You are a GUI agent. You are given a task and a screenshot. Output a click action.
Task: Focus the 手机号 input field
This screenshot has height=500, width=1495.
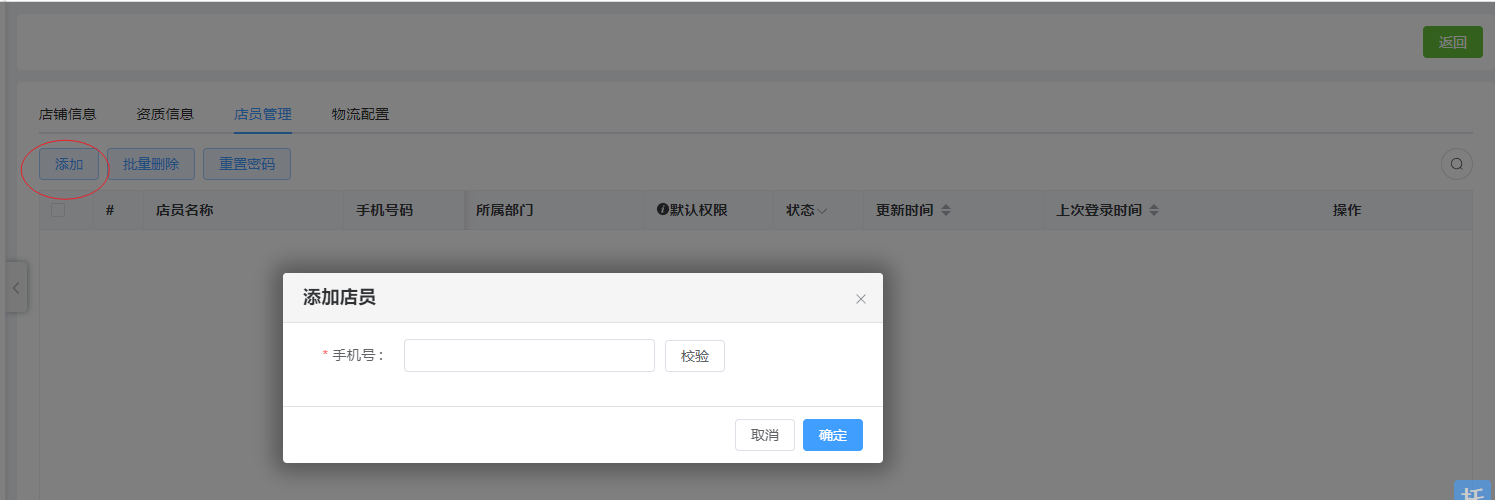click(x=529, y=356)
